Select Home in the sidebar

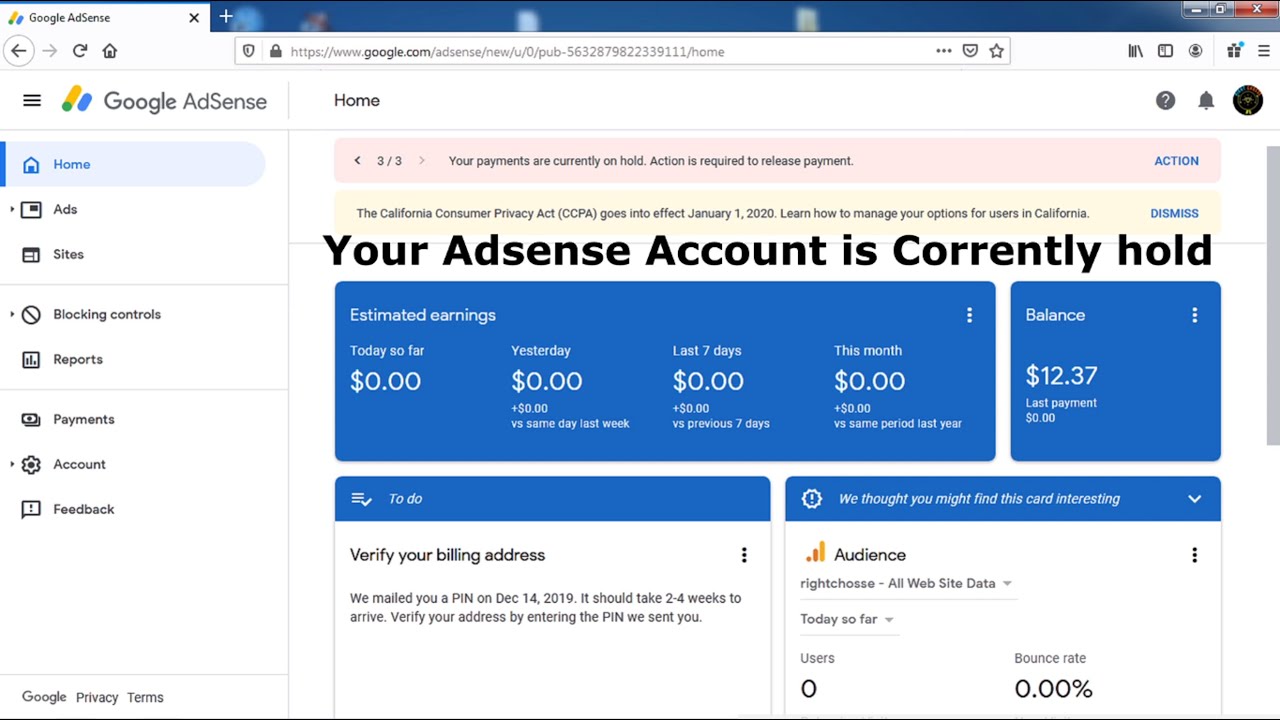(135, 164)
